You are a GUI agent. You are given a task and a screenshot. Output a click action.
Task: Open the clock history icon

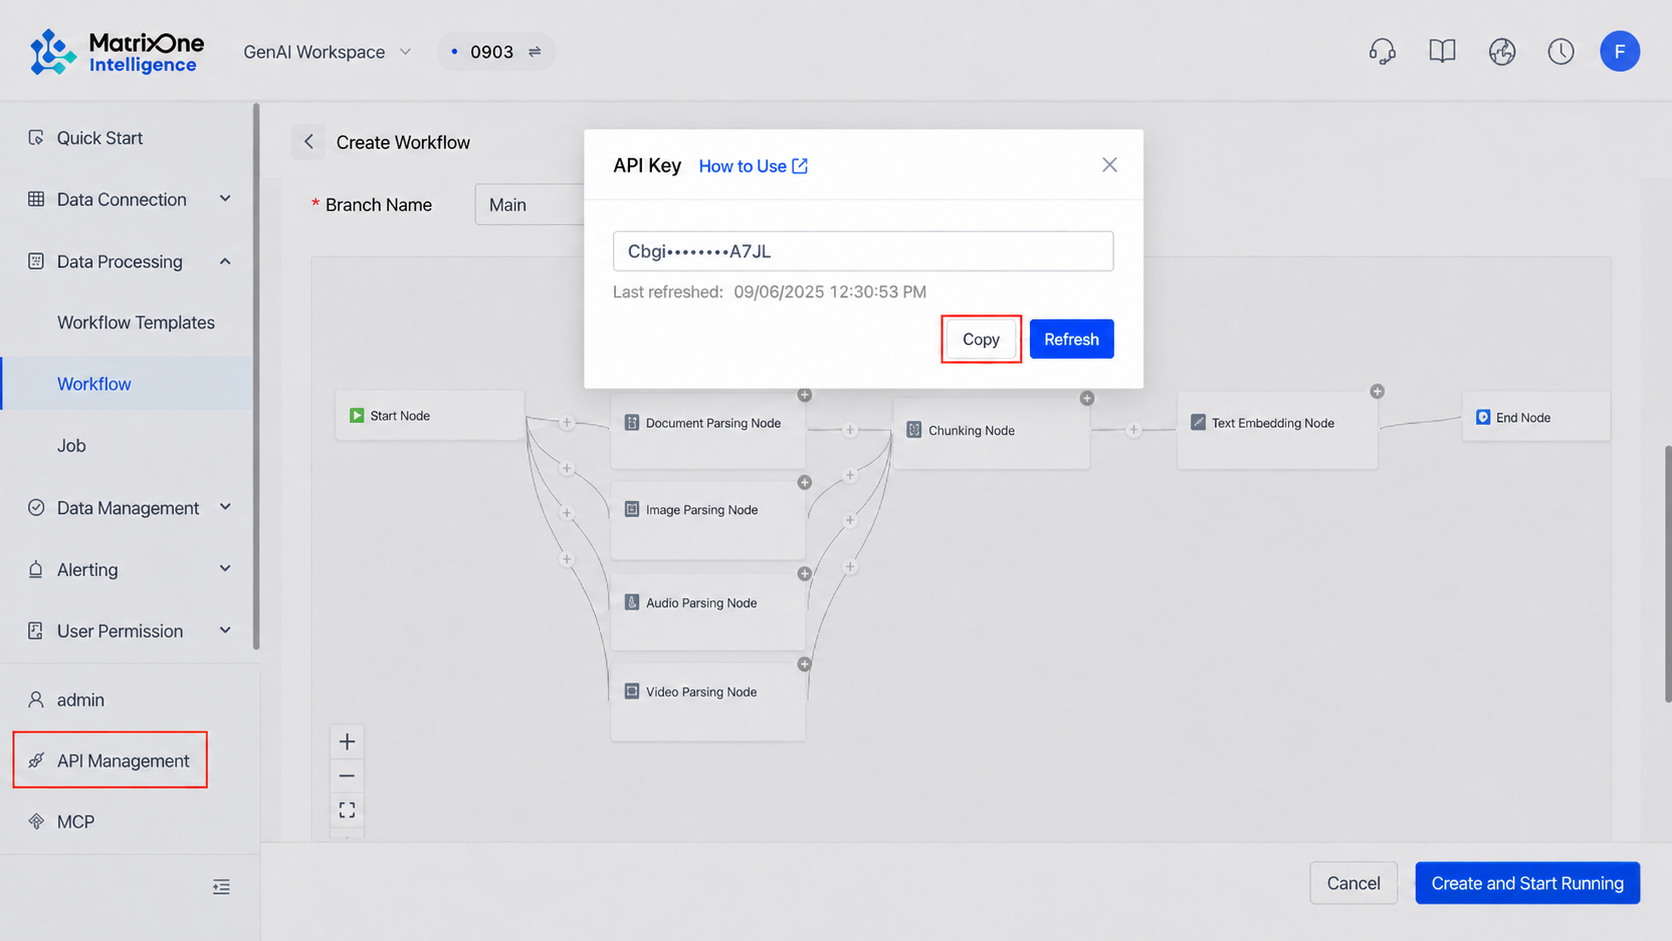click(1561, 51)
